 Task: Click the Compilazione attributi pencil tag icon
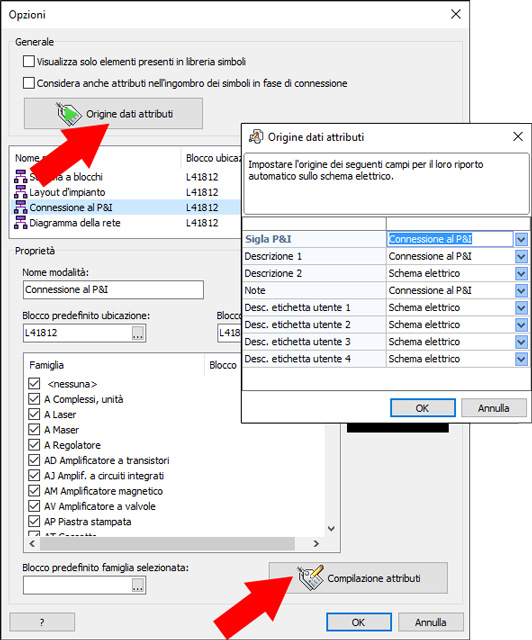pyautogui.click(x=311, y=578)
